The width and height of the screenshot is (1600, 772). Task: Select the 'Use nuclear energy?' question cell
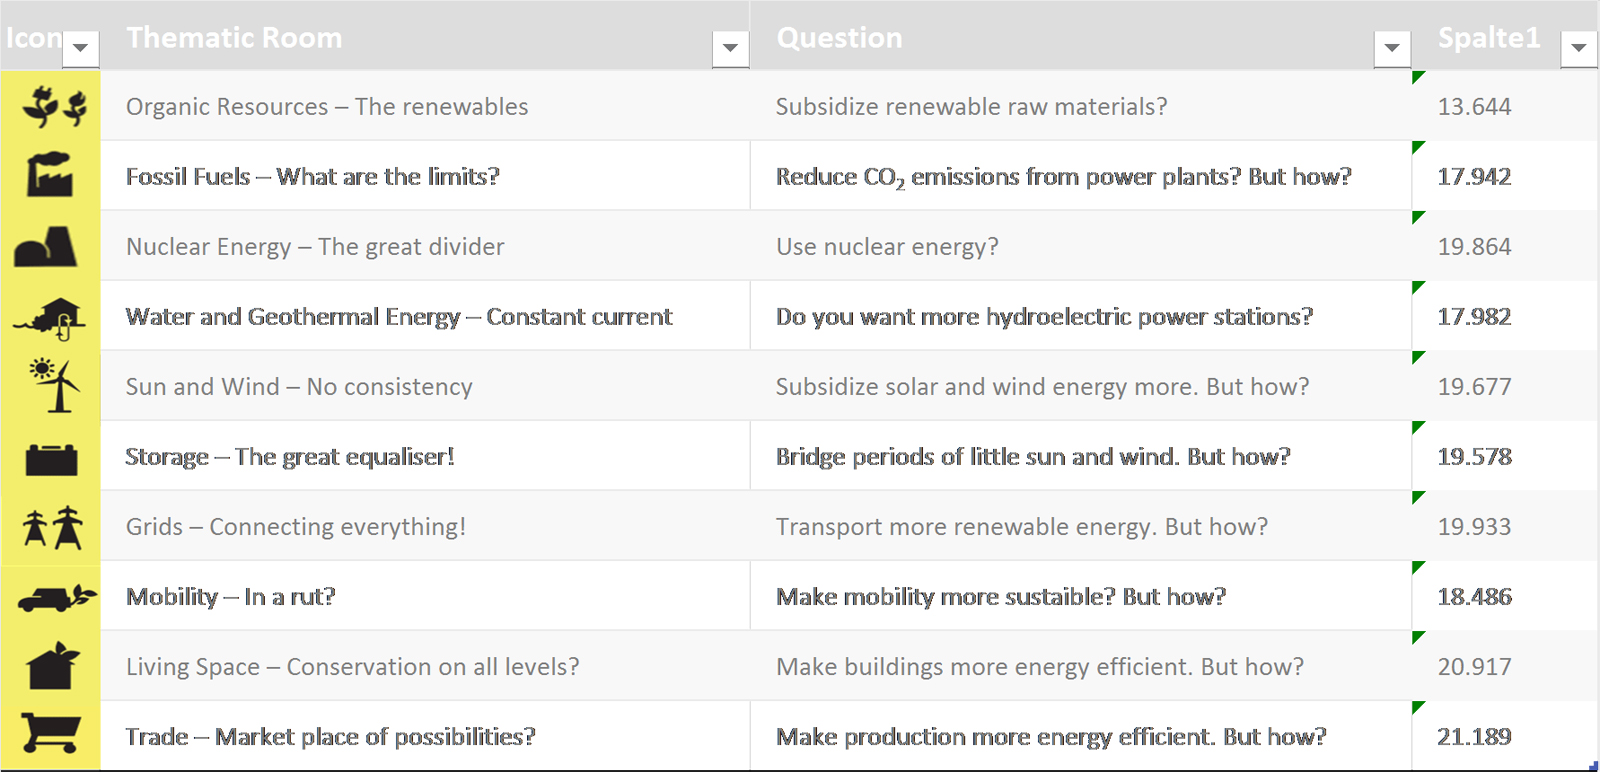point(887,247)
